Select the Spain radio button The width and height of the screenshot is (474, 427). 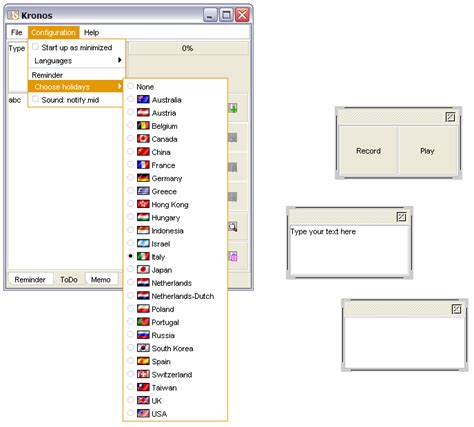point(130,361)
